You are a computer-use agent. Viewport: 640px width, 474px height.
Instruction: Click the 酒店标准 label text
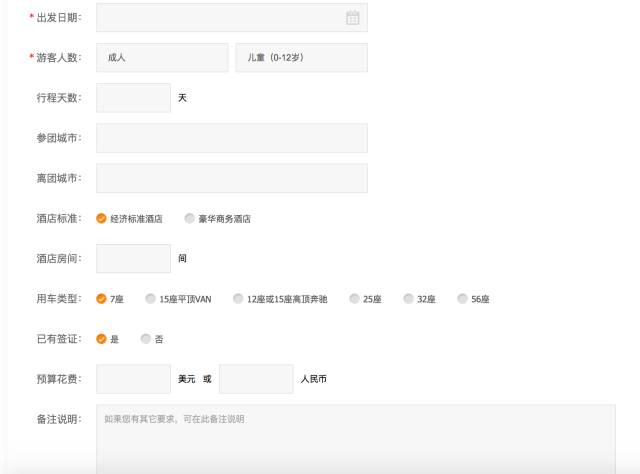tap(59, 218)
